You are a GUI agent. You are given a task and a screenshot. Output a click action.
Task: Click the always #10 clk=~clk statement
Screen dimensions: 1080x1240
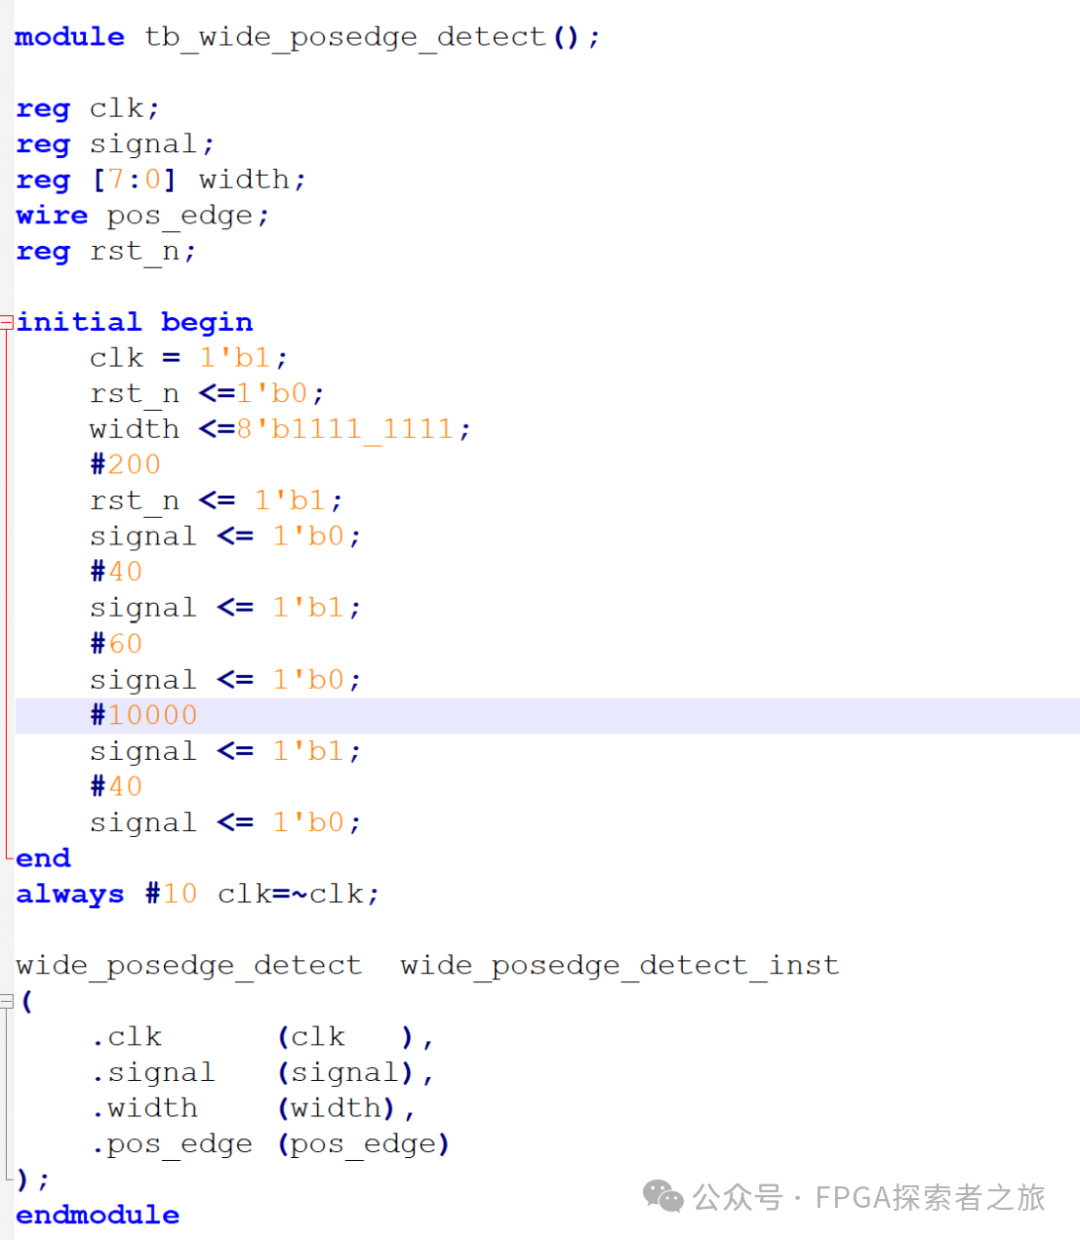pos(197,894)
